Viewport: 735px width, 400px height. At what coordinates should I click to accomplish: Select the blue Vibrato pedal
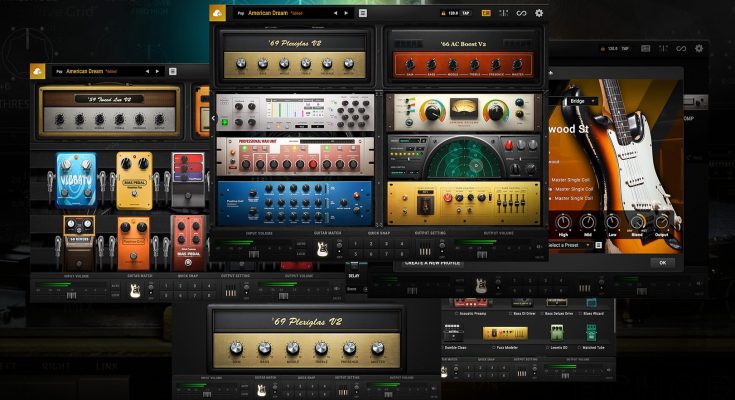76,178
